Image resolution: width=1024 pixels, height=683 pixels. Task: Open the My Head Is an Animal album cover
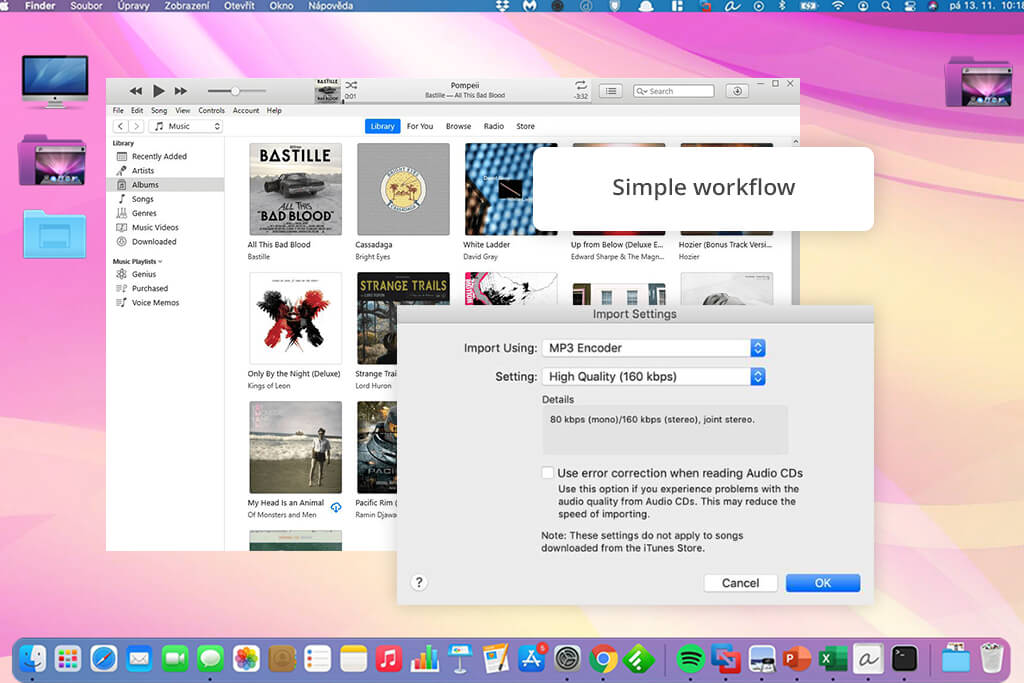[x=295, y=447]
